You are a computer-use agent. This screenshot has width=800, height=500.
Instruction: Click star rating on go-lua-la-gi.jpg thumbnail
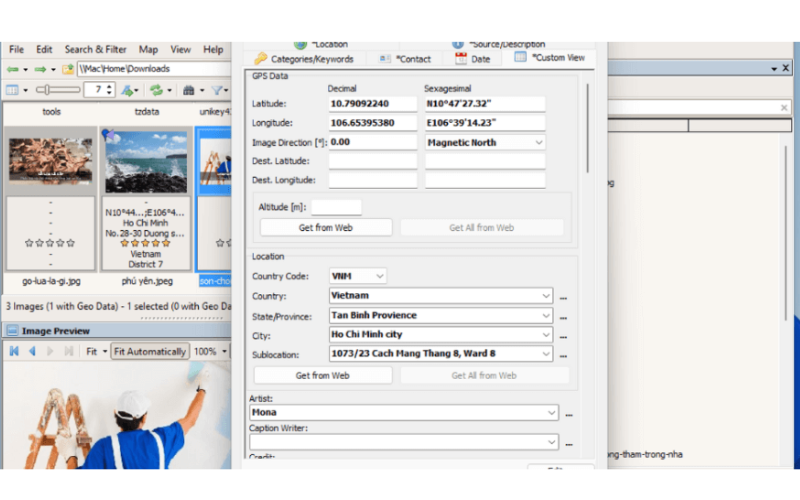tap(50, 243)
